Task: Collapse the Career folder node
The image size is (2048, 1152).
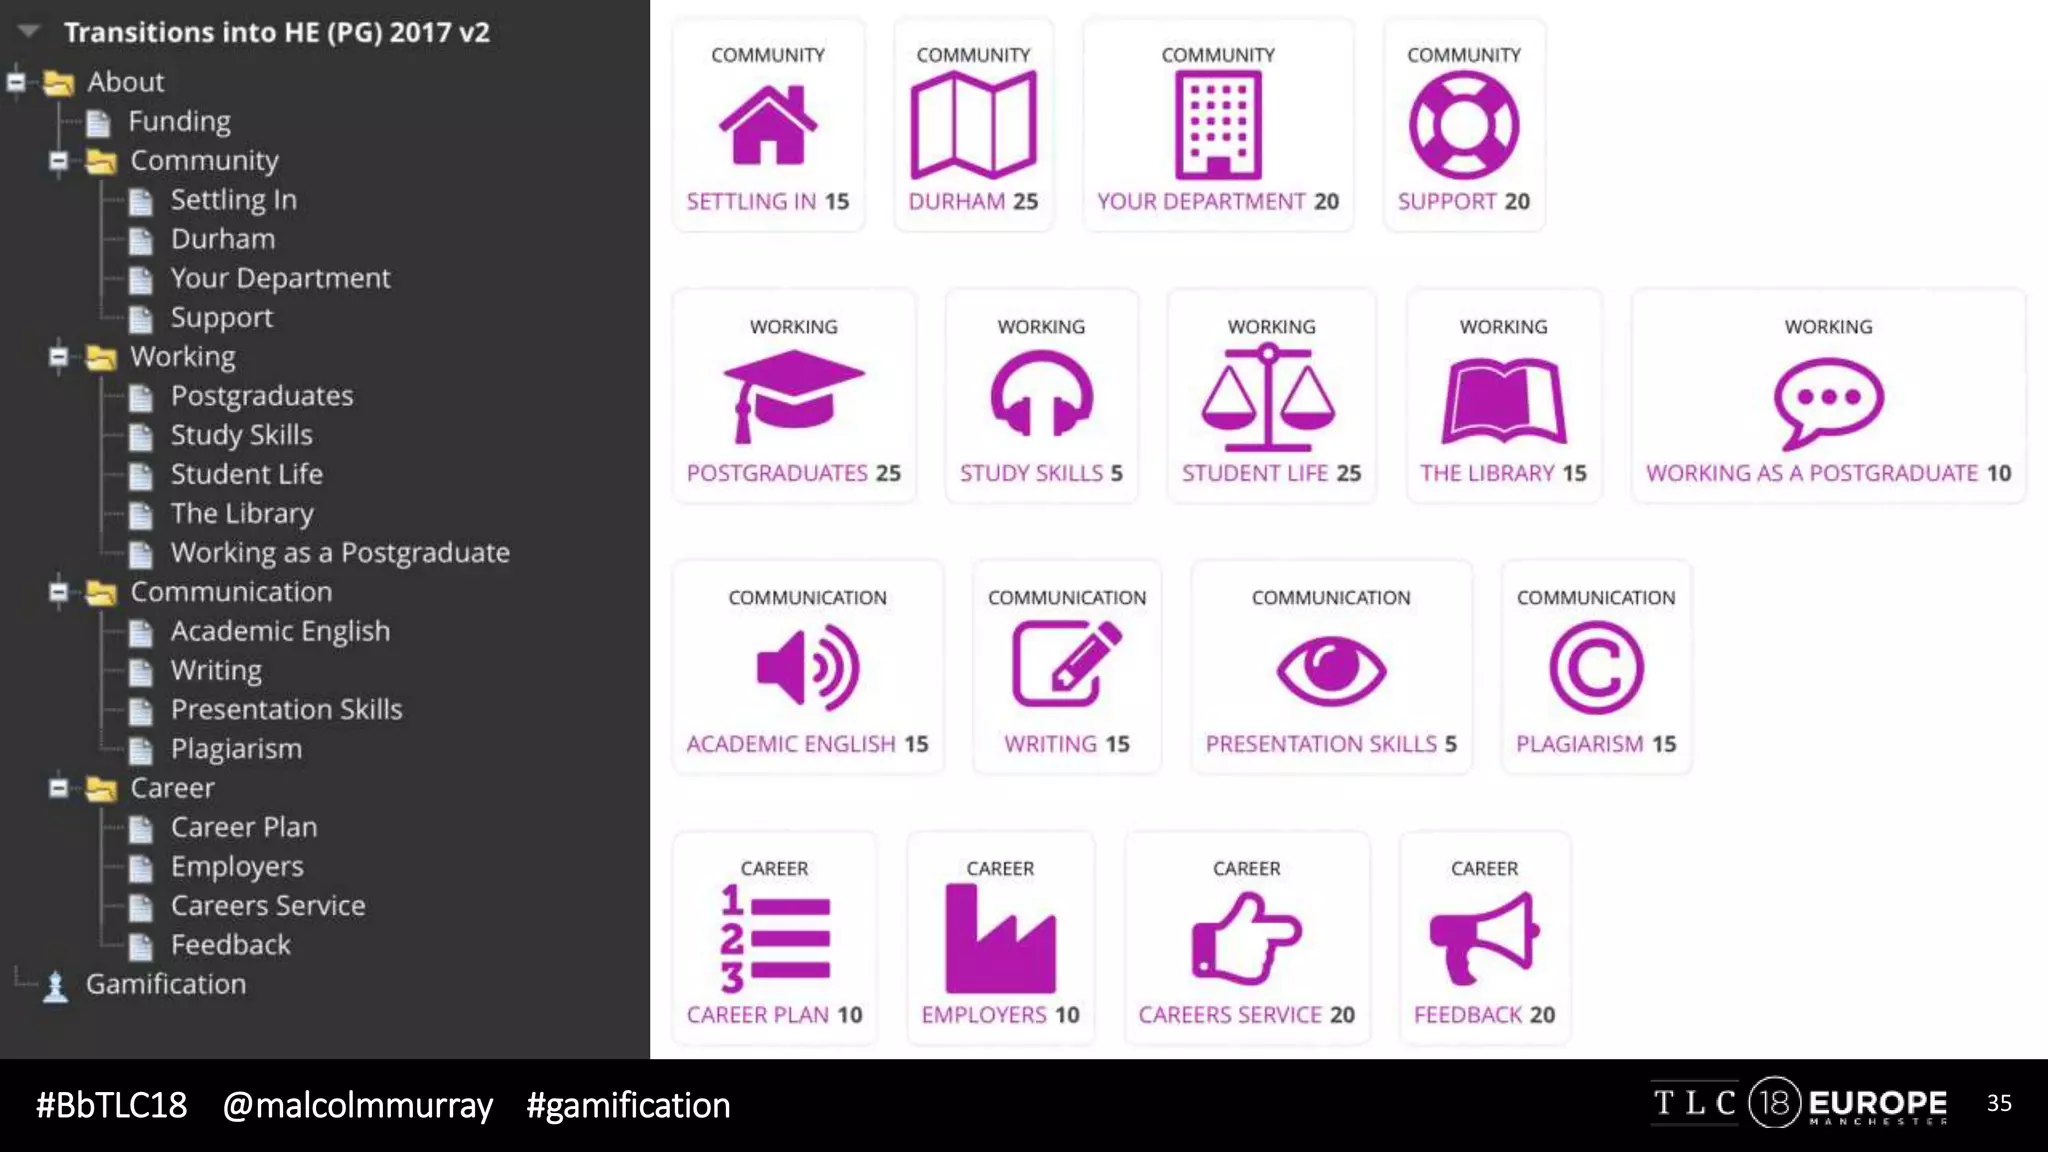Action: pyautogui.click(x=59, y=789)
